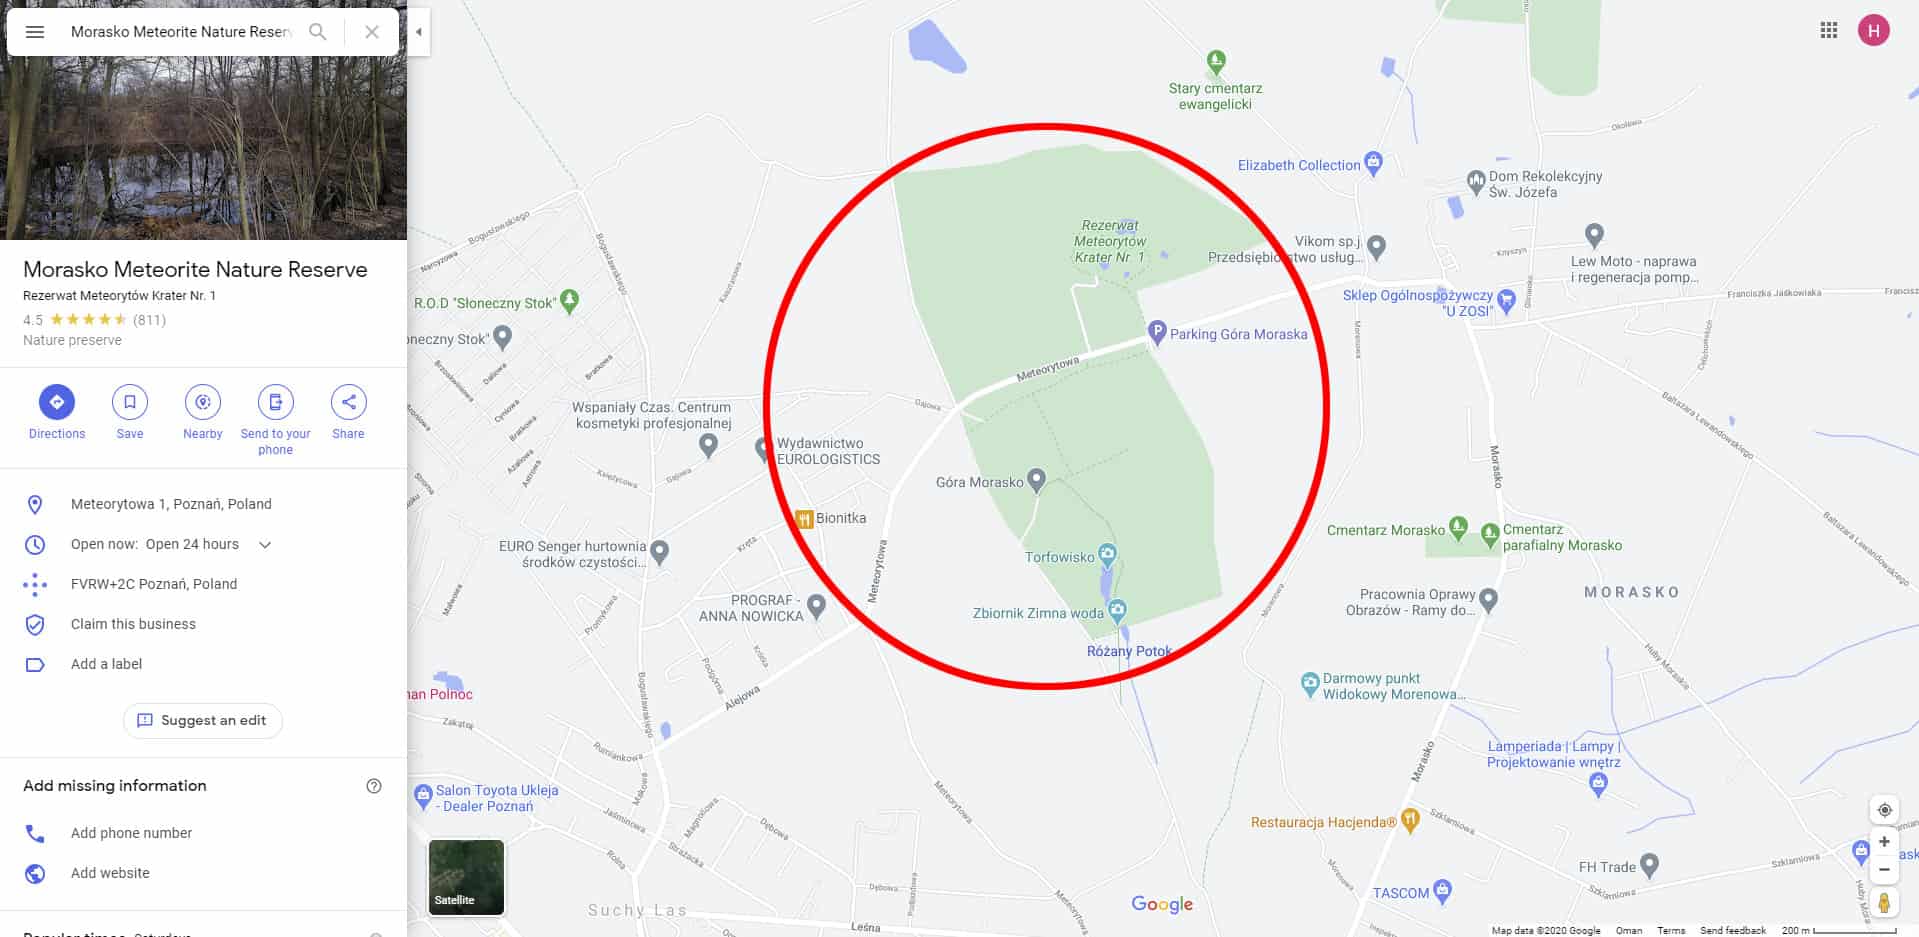This screenshot has width=1919, height=937.
Task: Zoom out on the map
Action: point(1884,870)
